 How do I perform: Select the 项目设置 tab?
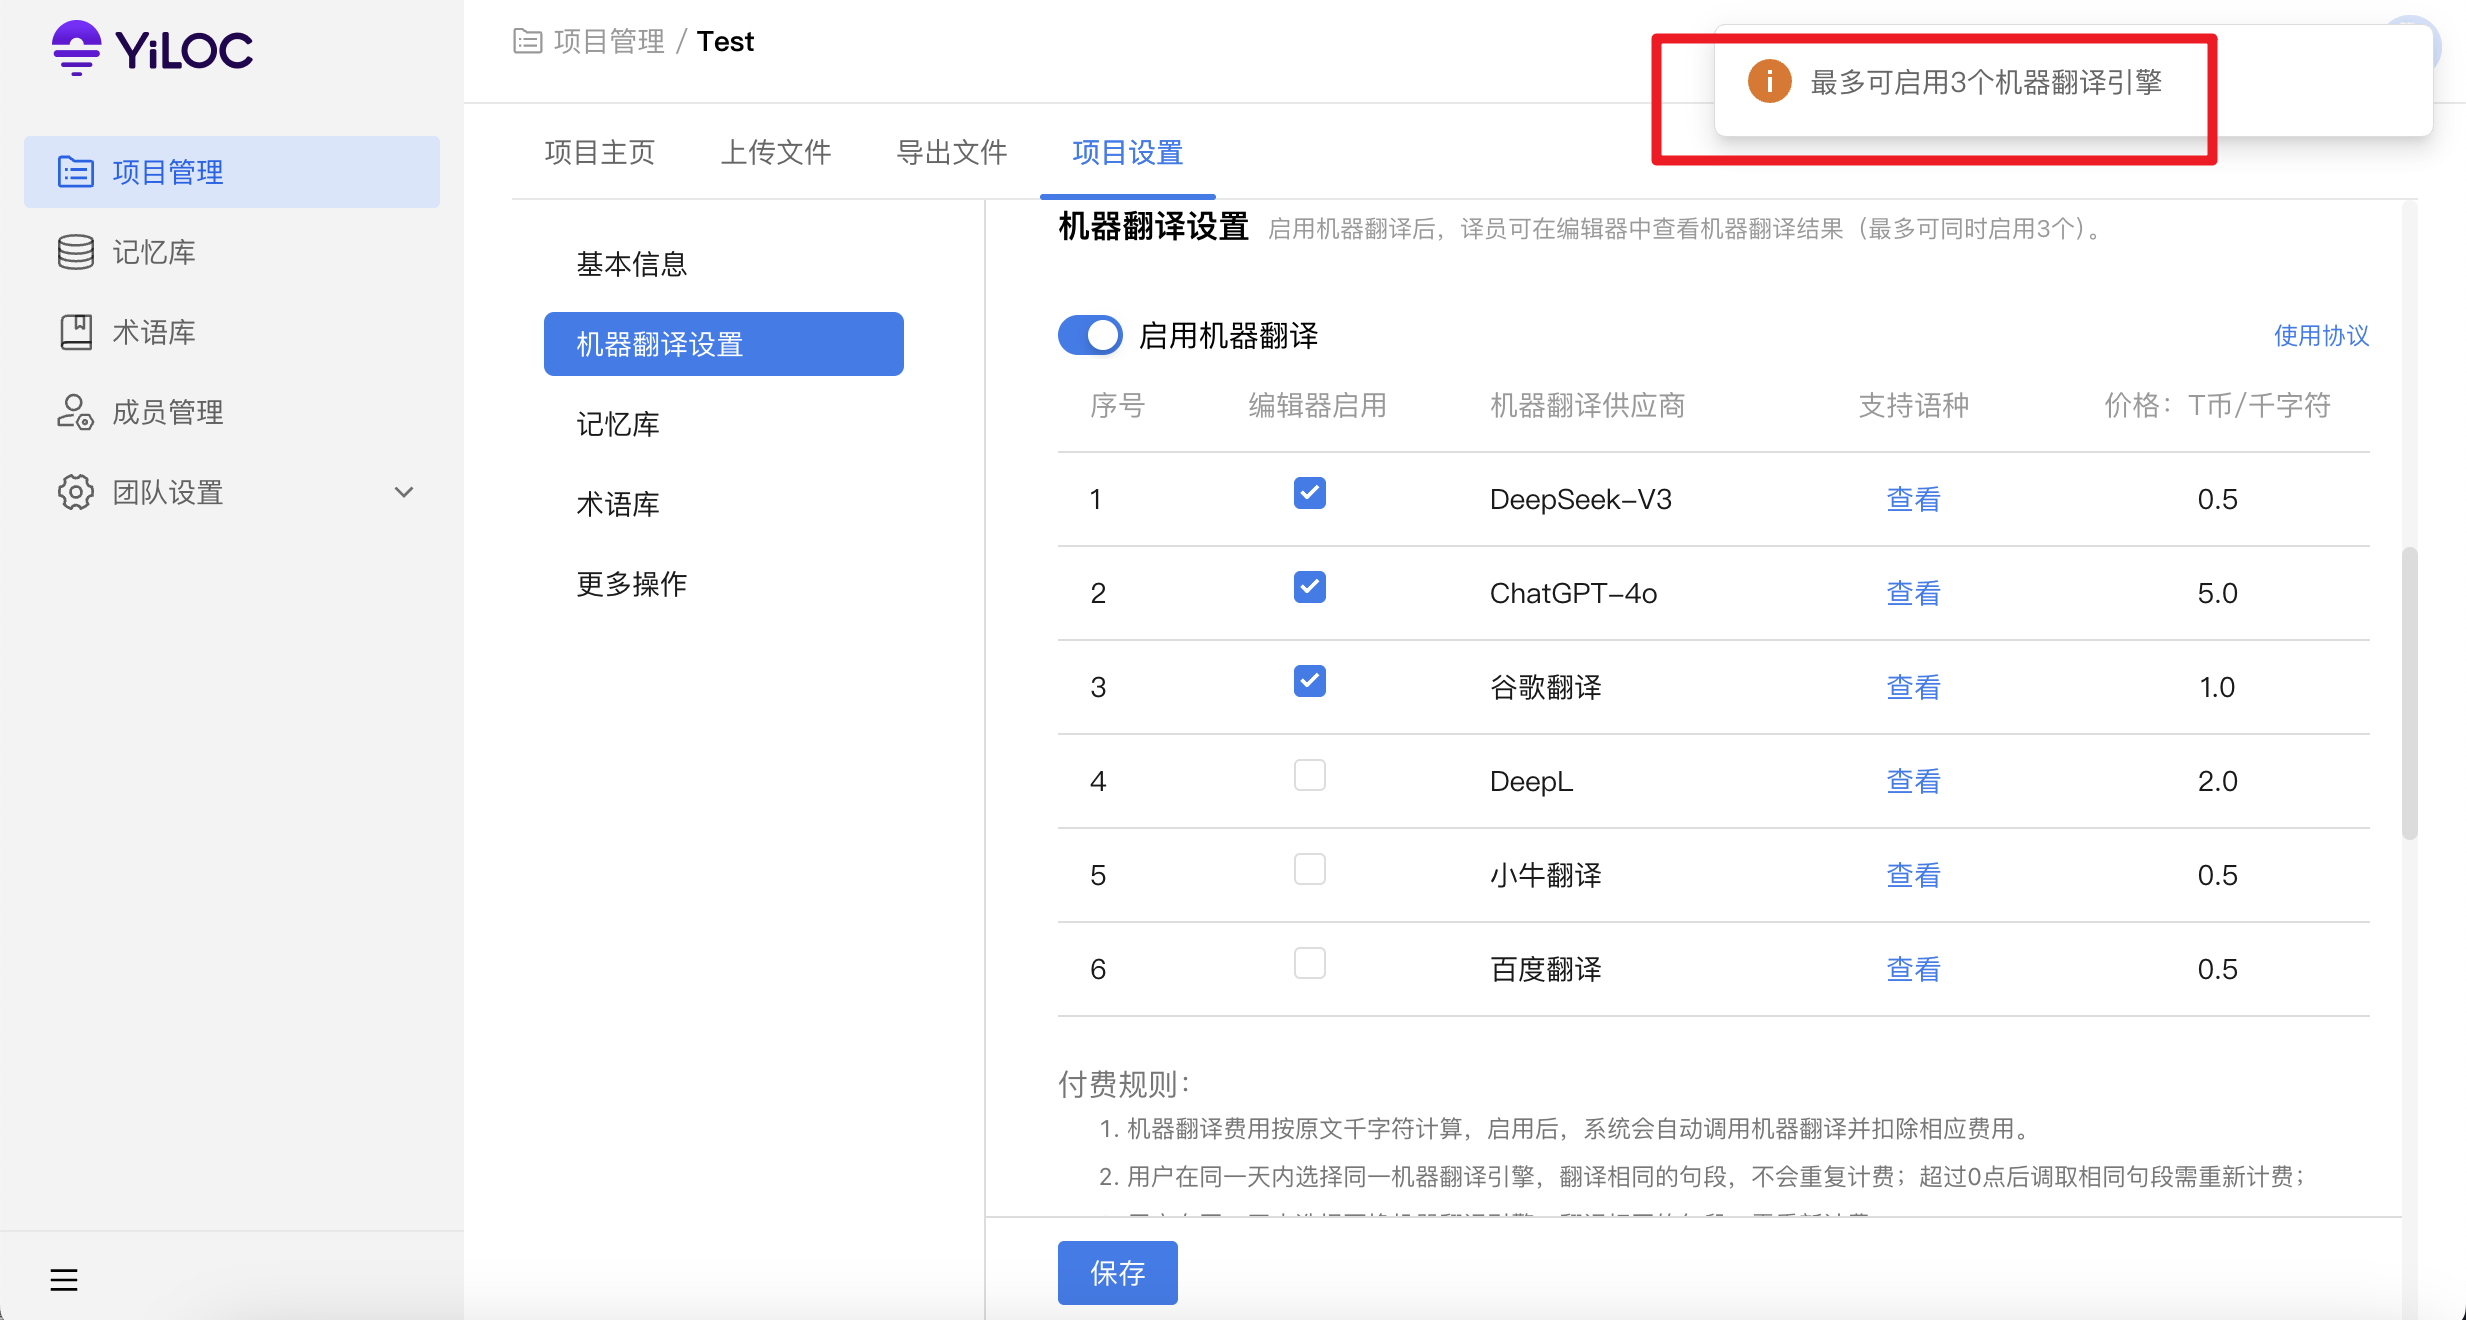(1128, 152)
